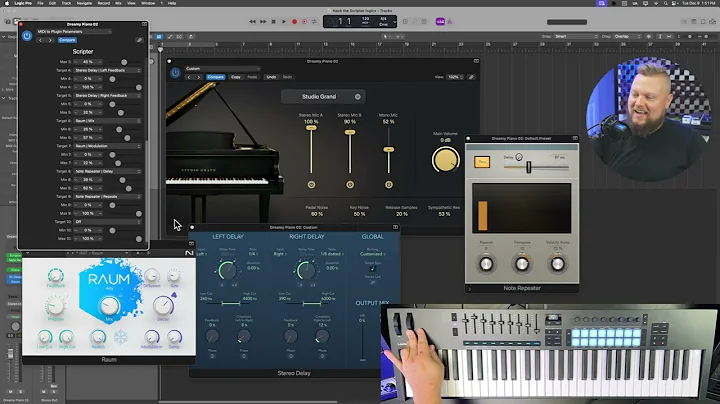Viewport: 720px width, 404px height.
Task: Click Compare in the Studio Grand window
Action: click(x=215, y=77)
